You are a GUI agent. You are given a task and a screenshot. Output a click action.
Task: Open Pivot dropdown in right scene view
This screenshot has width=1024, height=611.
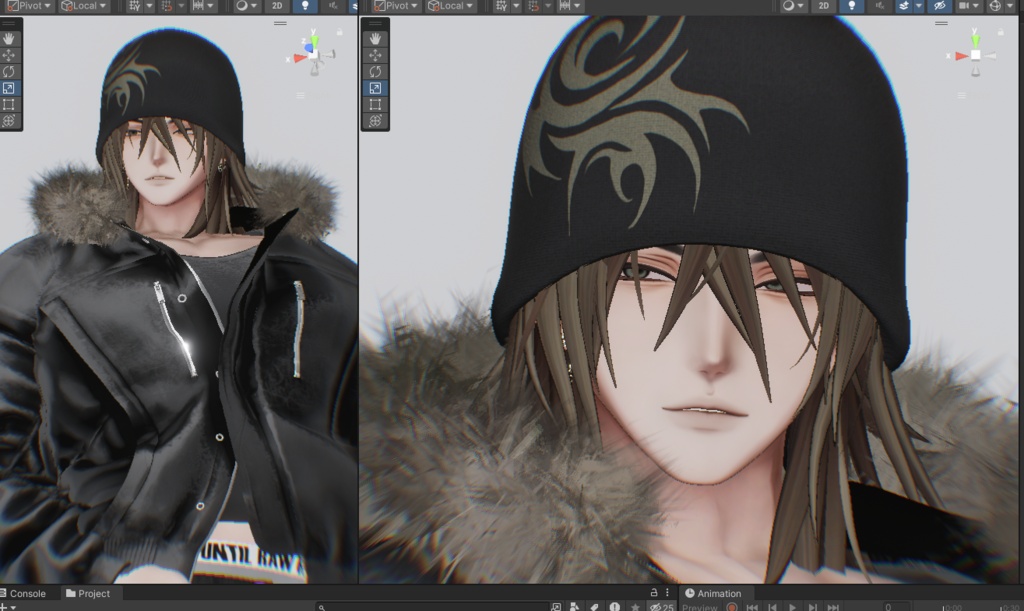[396, 6]
